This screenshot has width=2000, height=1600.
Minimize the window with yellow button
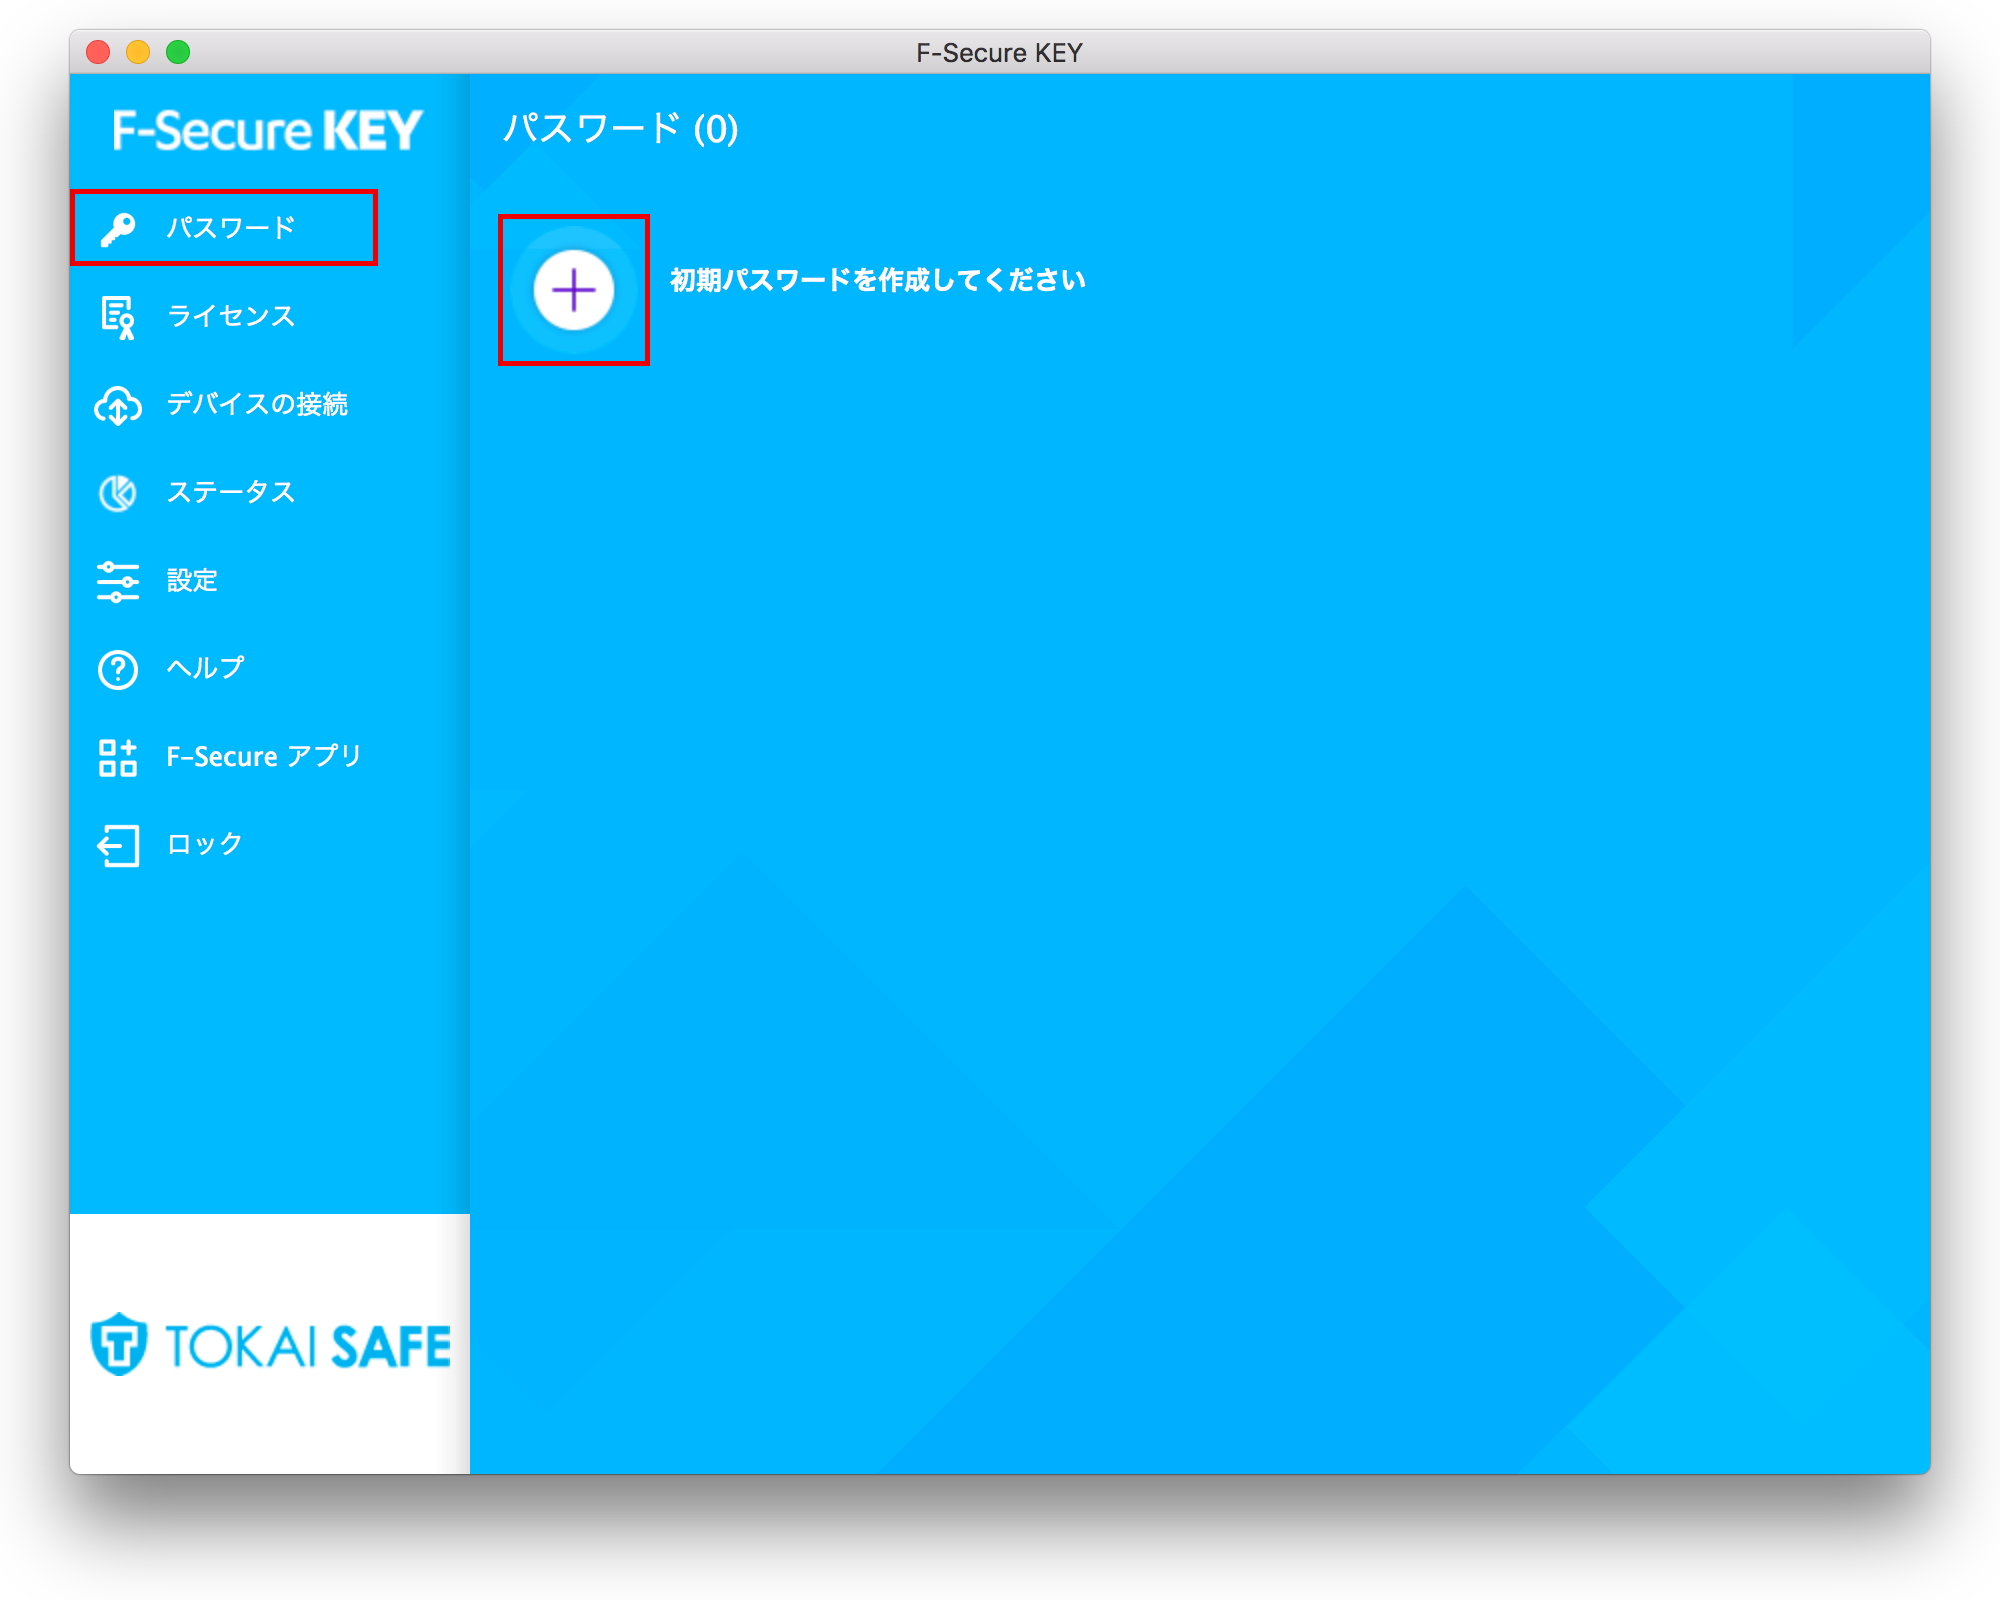pyautogui.click(x=138, y=52)
